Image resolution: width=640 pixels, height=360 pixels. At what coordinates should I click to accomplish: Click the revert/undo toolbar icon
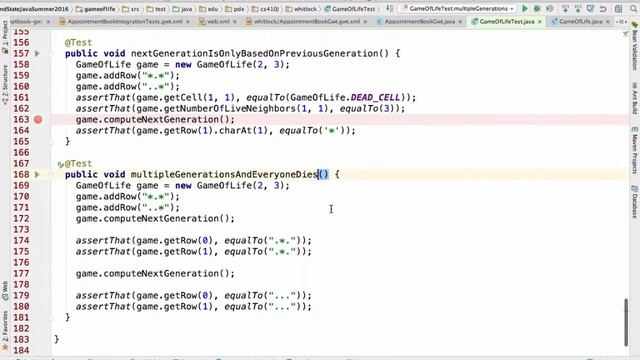pyautogui.click(x=603, y=9)
